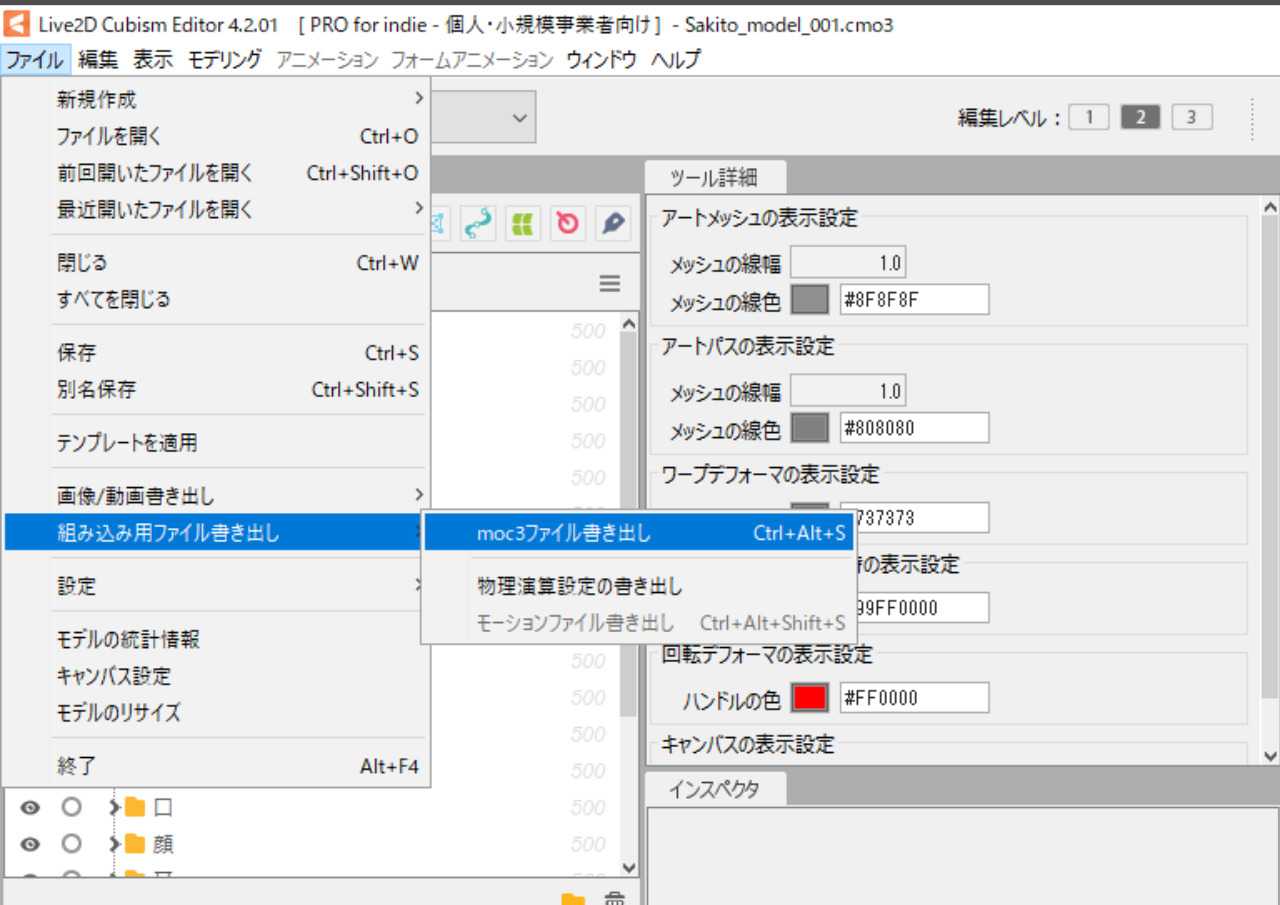Select the green warp deformer tool icon

click(x=522, y=224)
